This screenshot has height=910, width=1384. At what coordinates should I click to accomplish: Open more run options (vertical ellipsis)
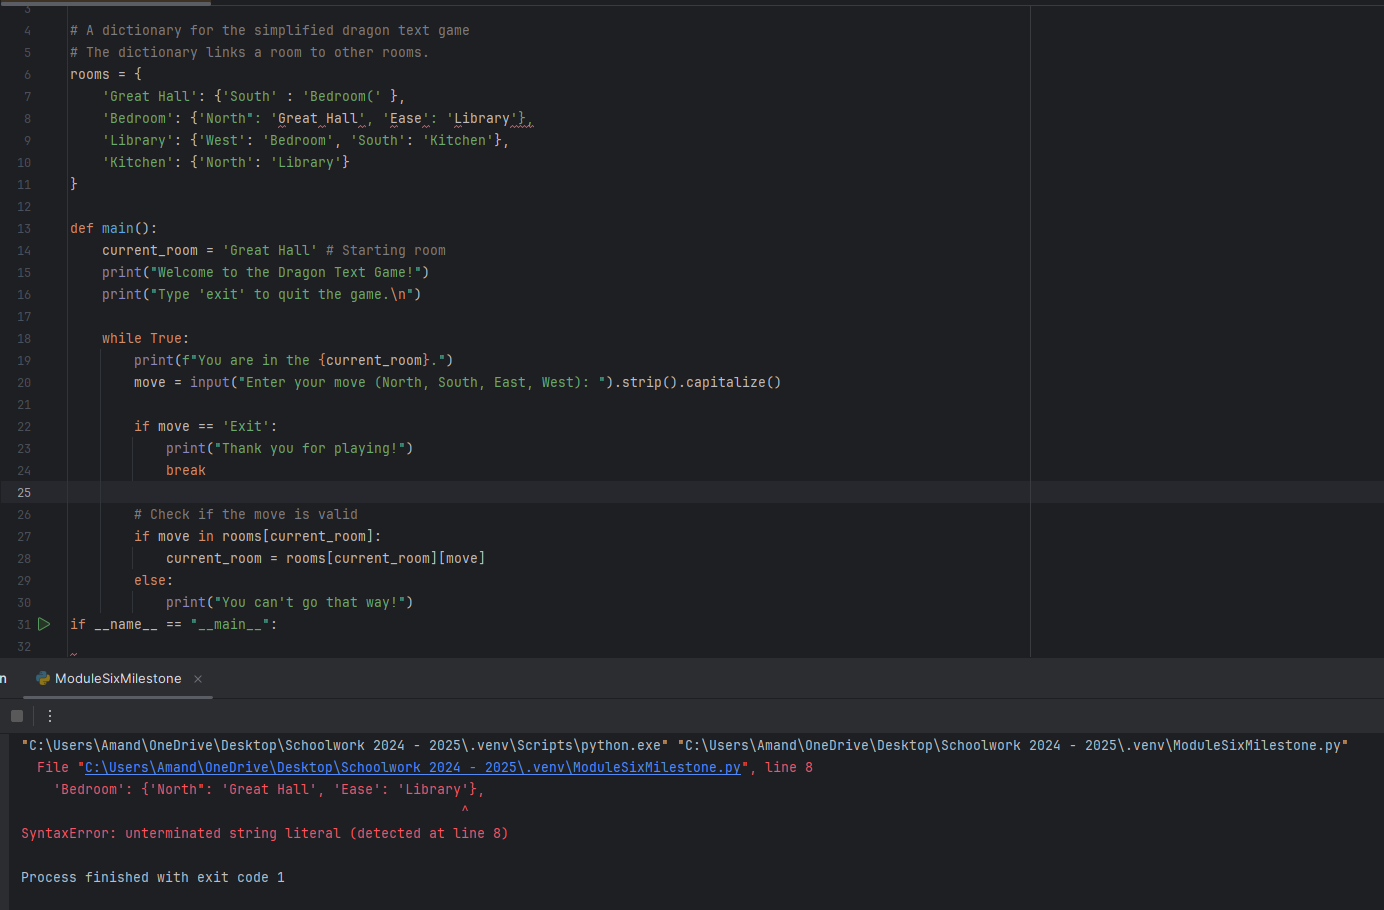(50, 716)
